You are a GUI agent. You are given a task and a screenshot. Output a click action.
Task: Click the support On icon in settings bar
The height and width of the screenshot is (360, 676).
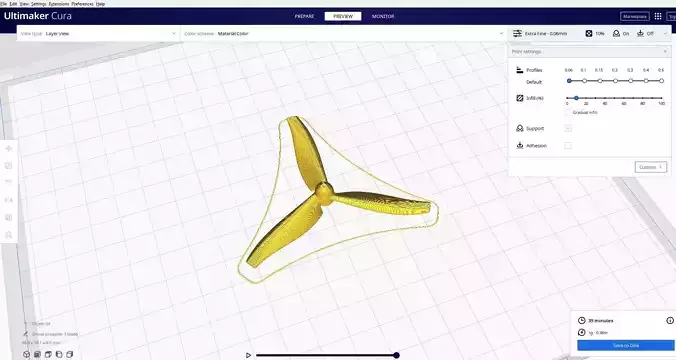(617, 33)
